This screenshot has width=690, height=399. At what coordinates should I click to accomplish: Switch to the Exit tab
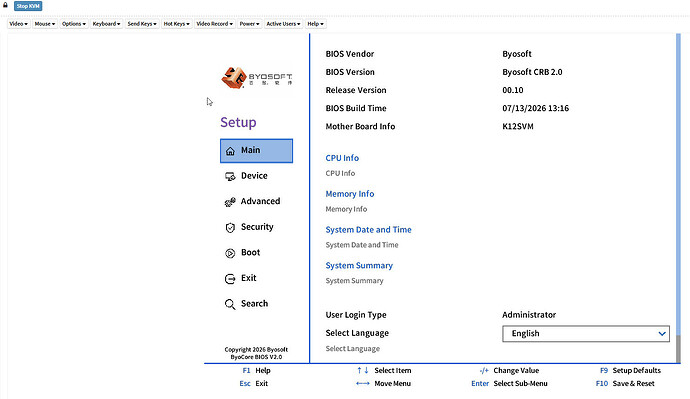257,278
